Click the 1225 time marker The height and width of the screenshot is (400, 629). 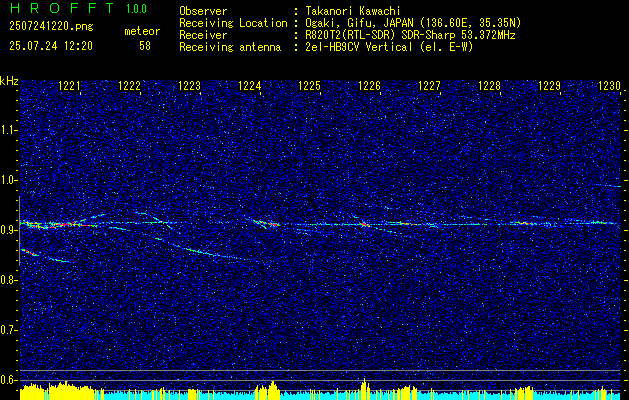(x=310, y=86)
